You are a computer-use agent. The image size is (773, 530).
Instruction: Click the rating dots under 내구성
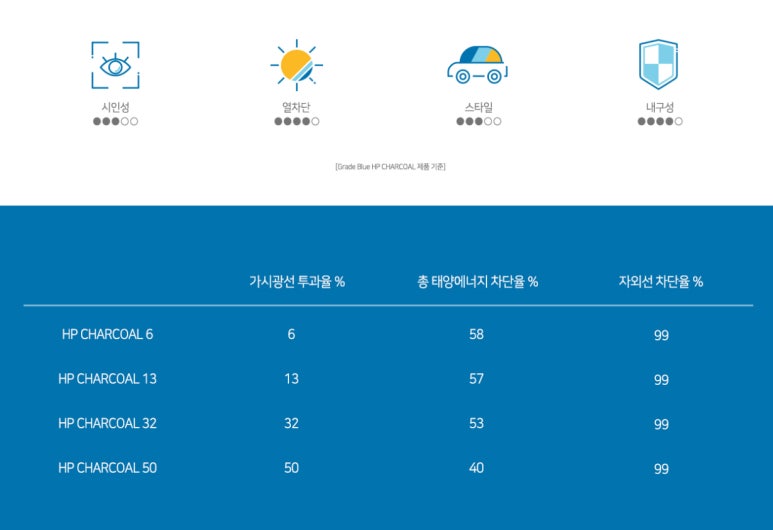(x=660, y=122)
